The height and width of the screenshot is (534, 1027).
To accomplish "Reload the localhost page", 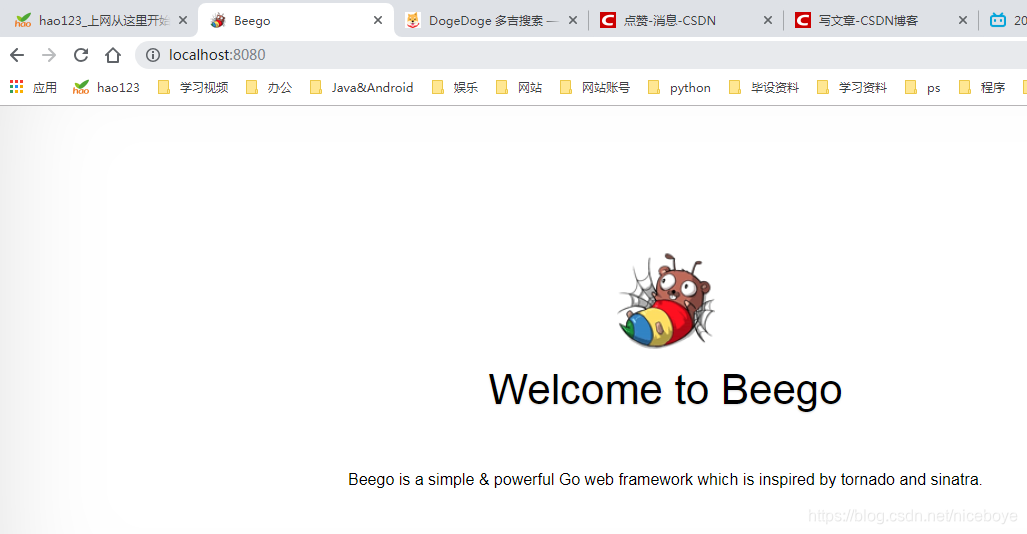I will (x=81, y=55).
